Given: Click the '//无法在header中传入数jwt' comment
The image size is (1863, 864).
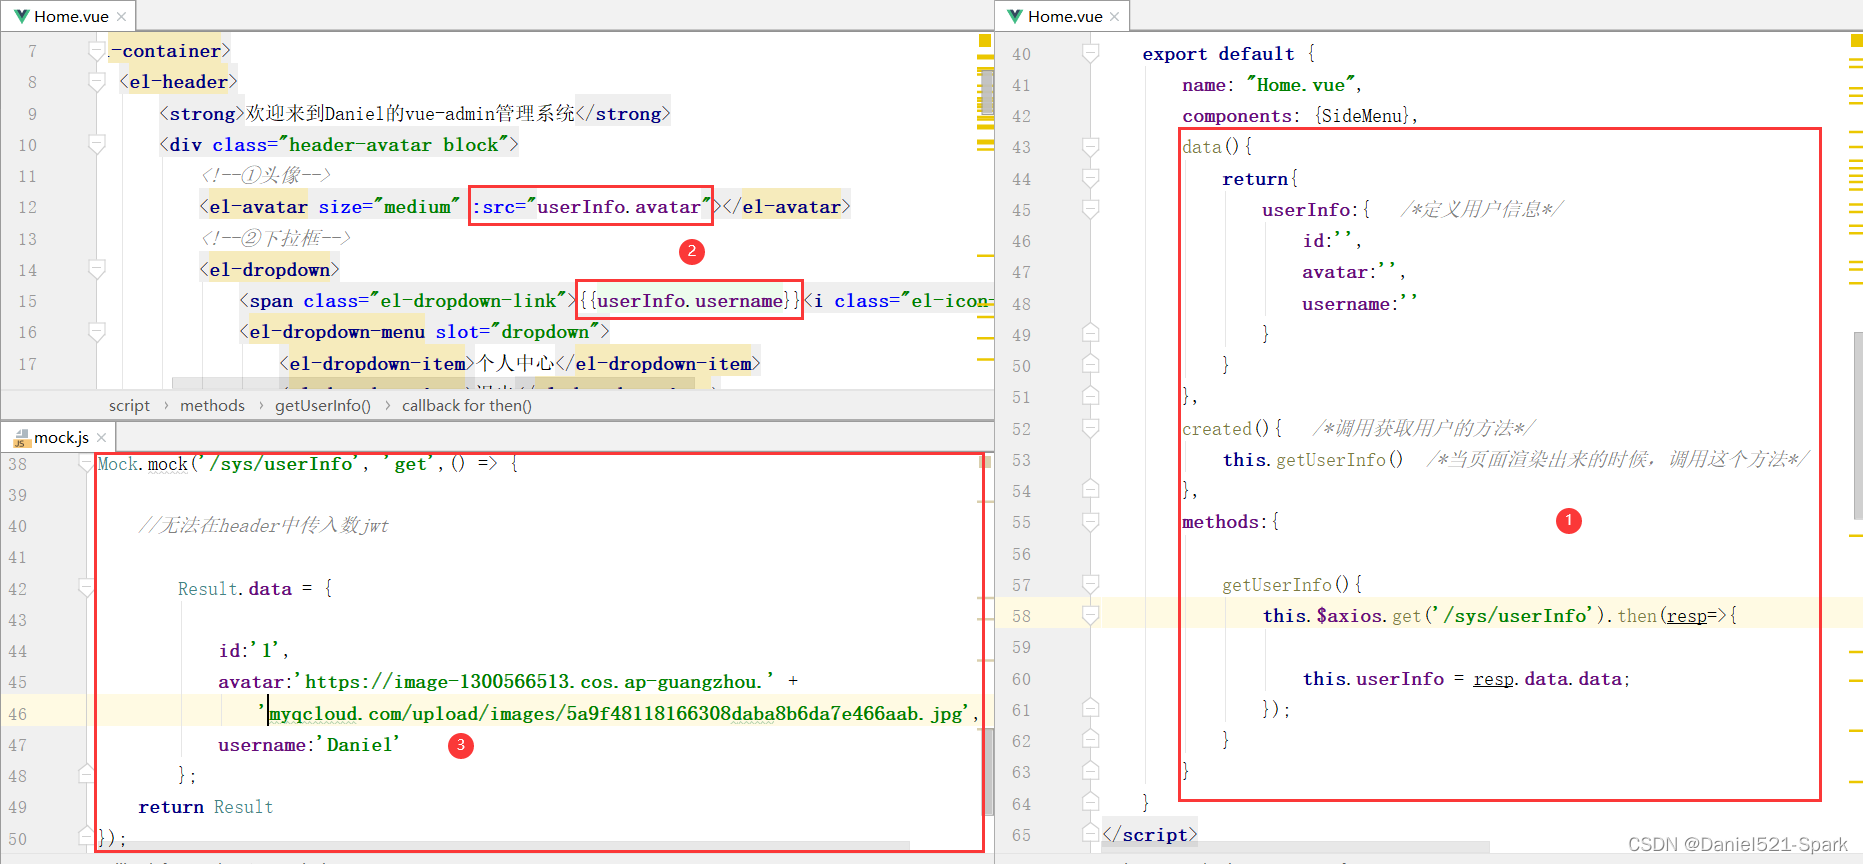Looking at the screenshot, I should 263,526.
